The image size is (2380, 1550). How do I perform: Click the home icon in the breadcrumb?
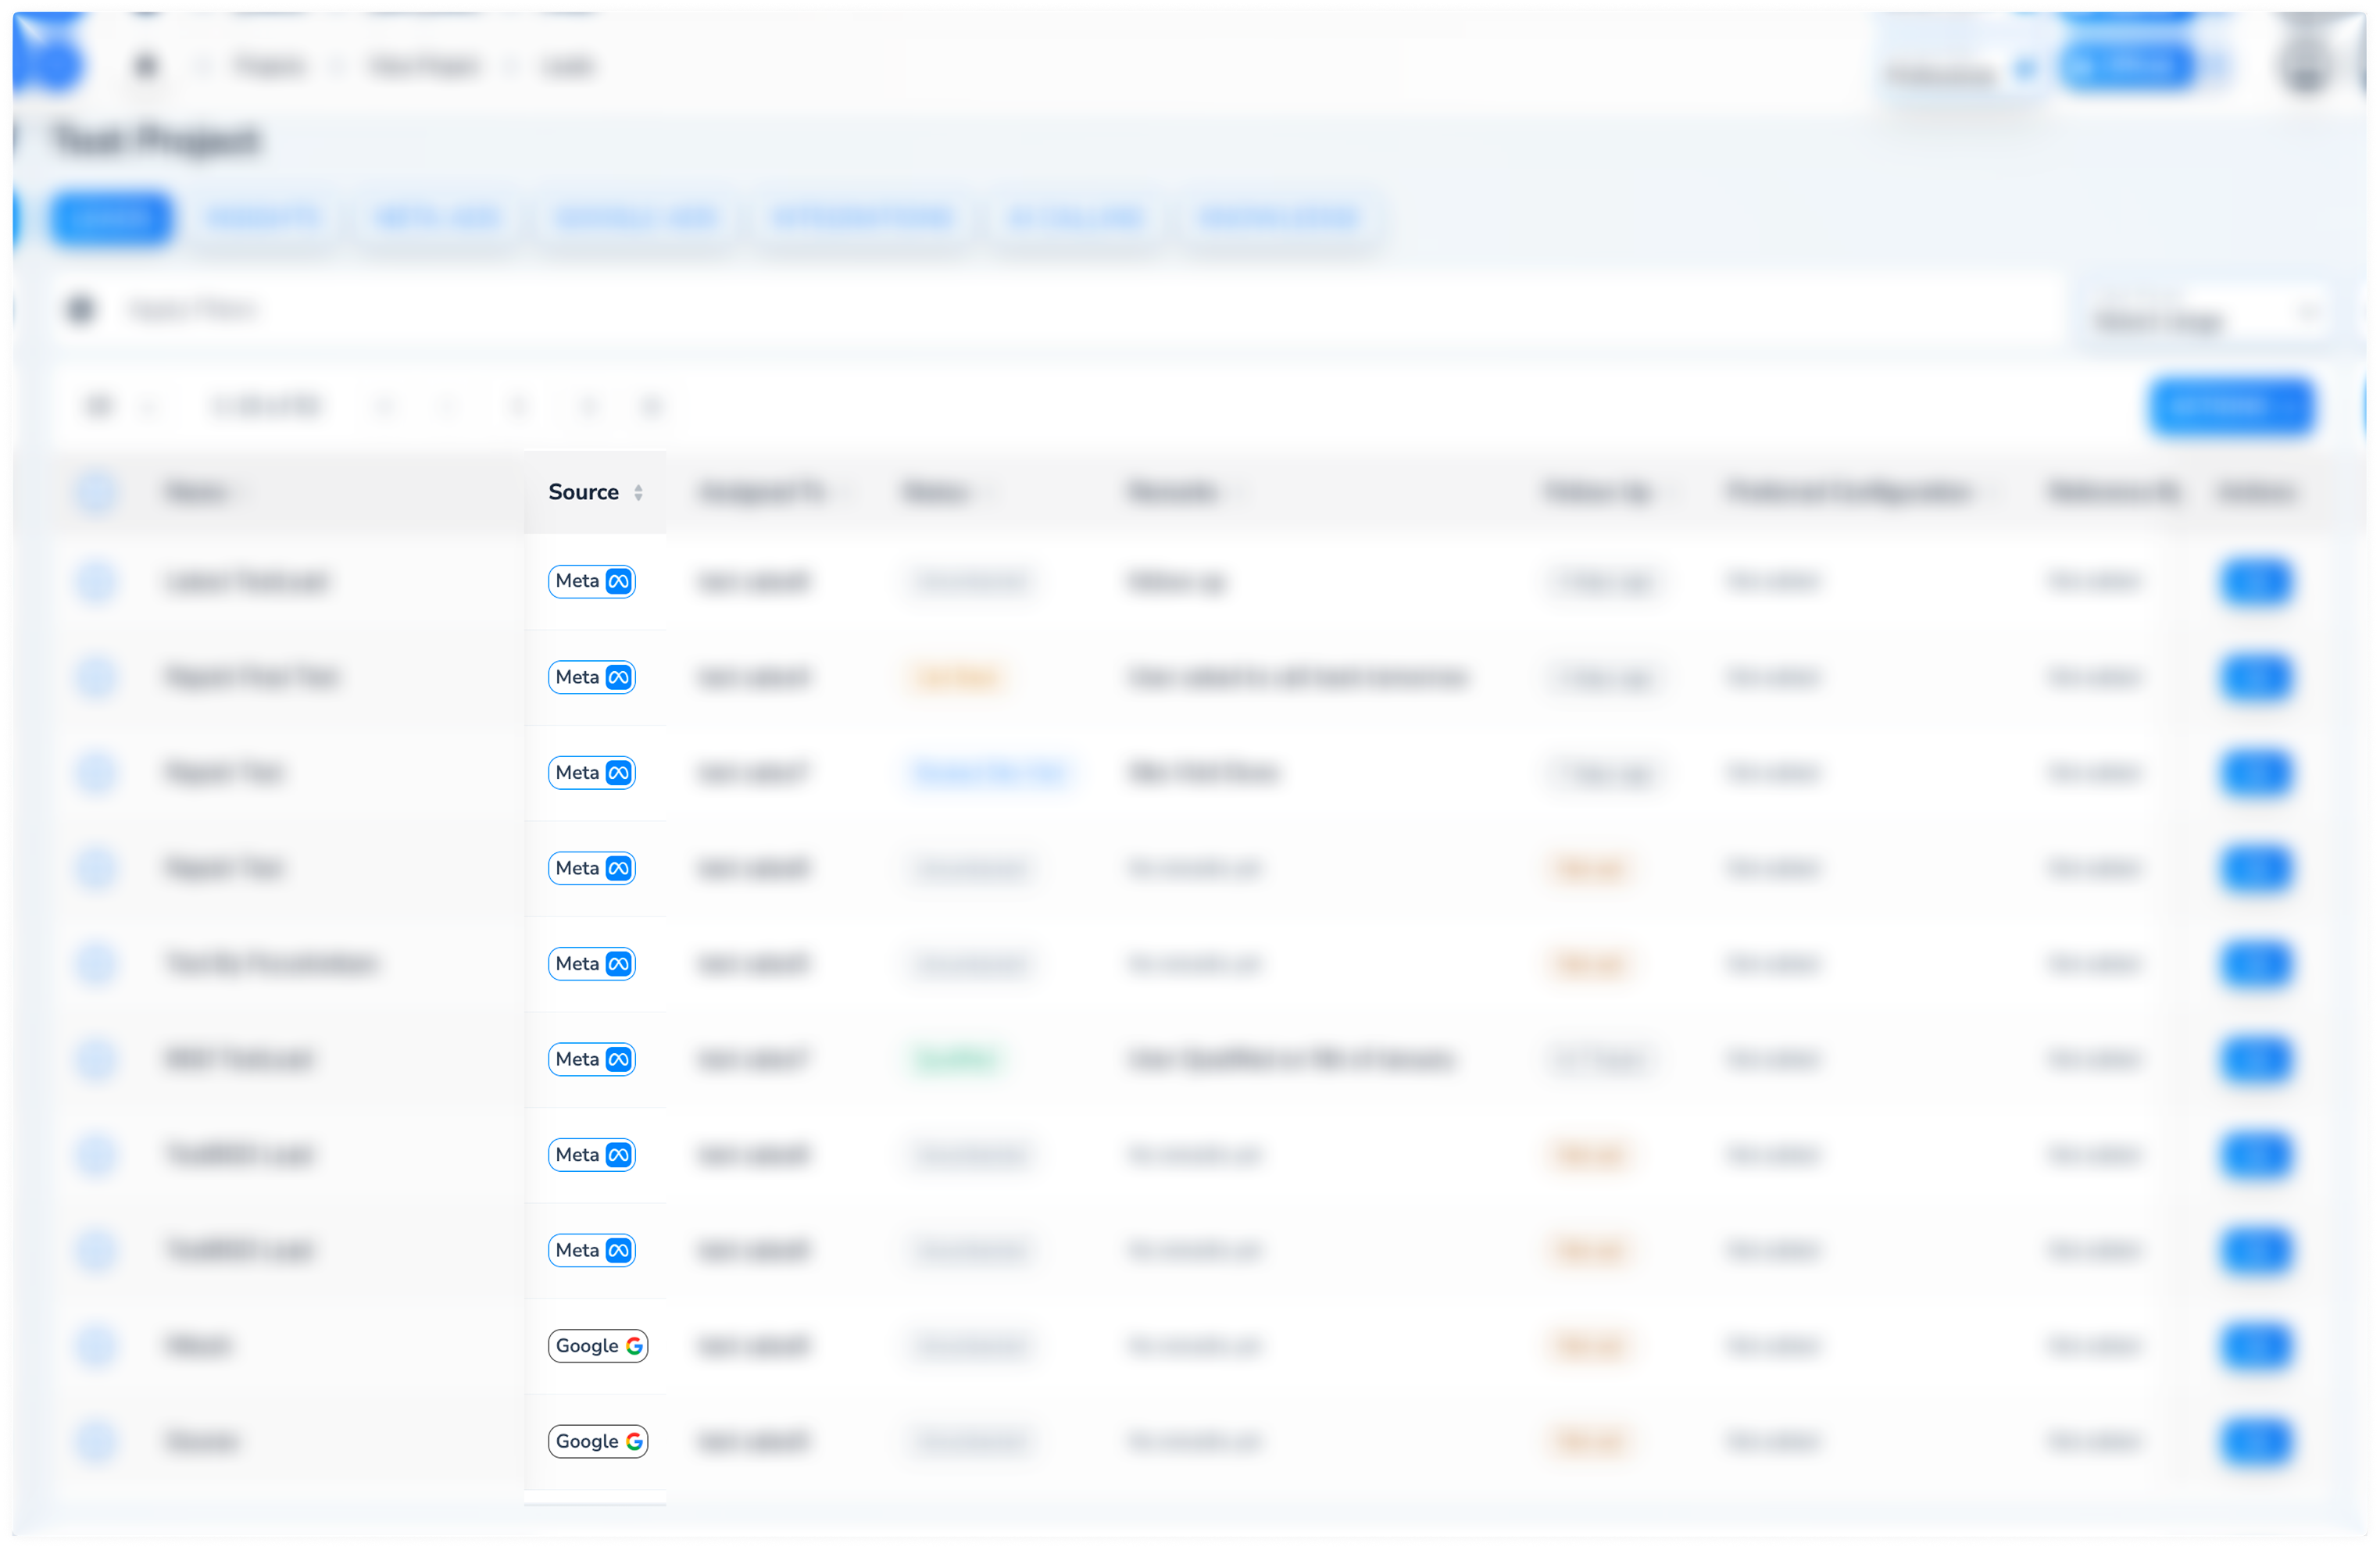[146, 66]
